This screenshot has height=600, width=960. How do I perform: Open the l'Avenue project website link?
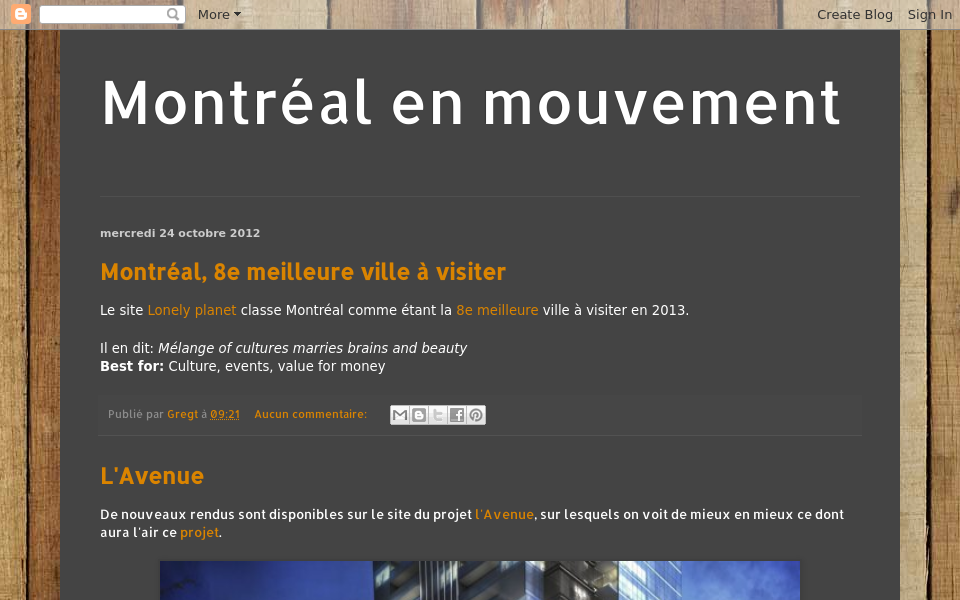(504, 514)
